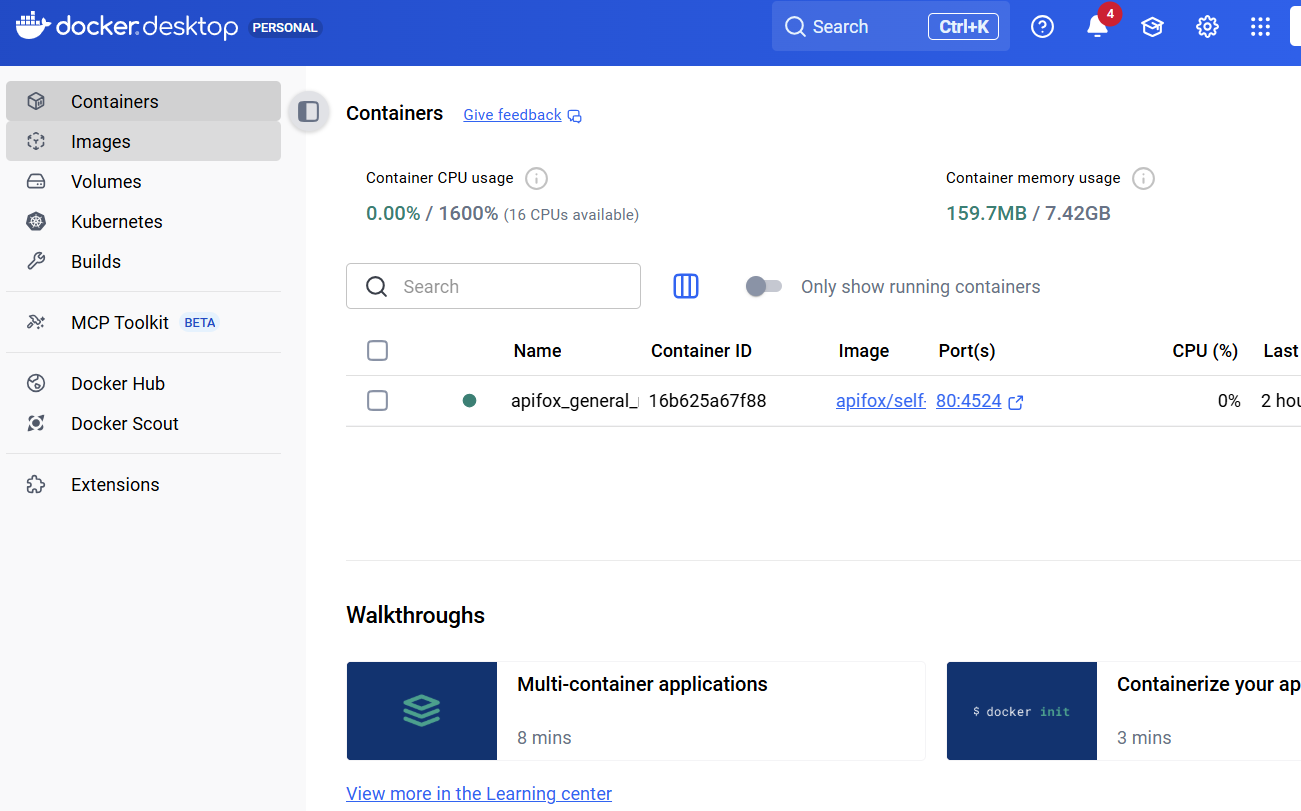The width and height of the screenshot is (1301, 811).
Task: Open Extensions from the sidebar
Action: [x=143, y=484]
